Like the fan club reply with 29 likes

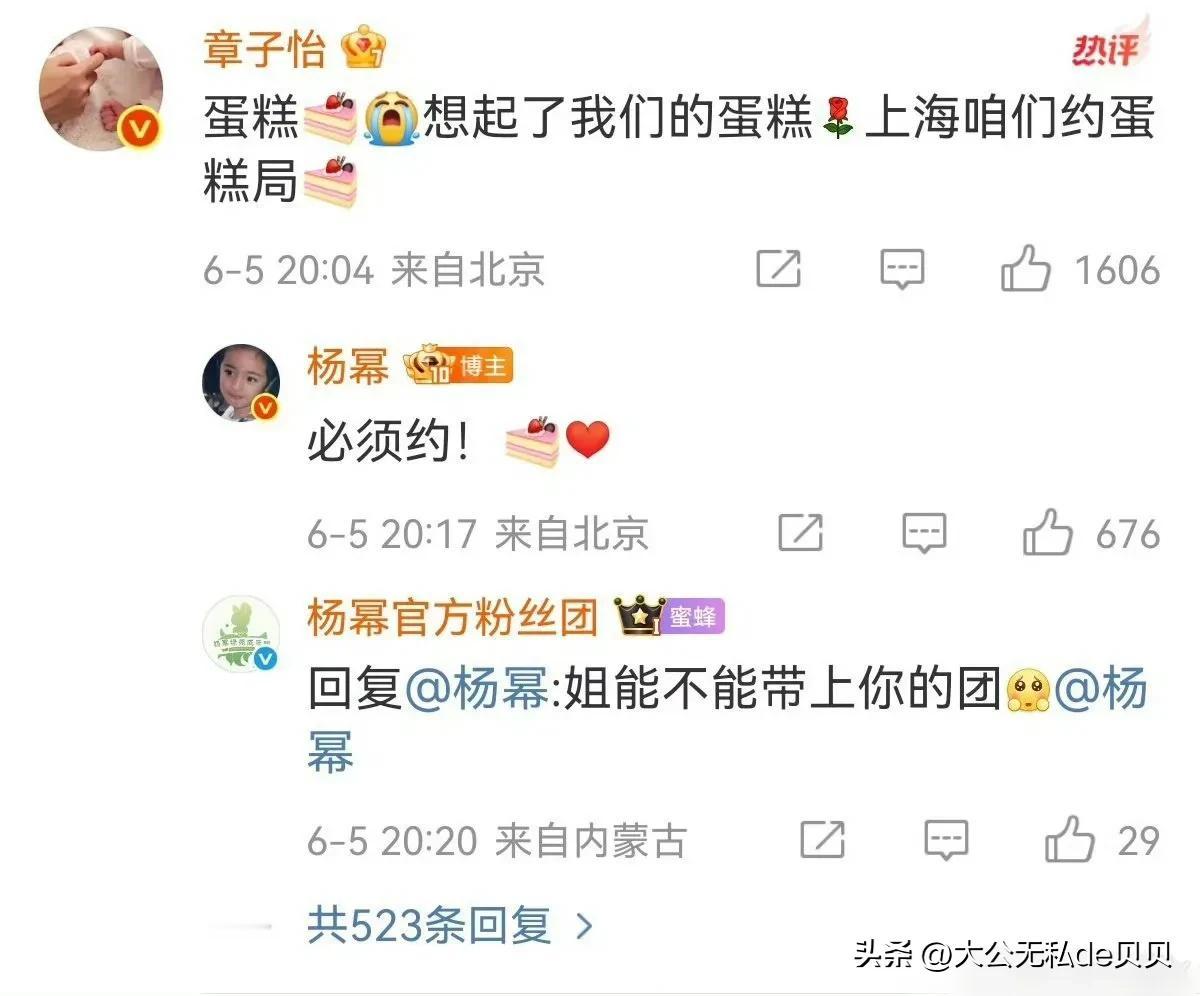click(1070, 840)
